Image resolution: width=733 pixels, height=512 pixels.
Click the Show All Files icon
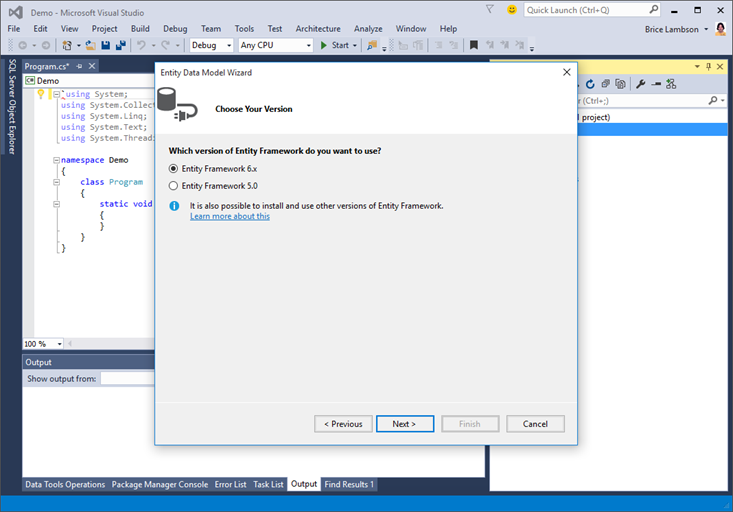[x=620, y=84]
